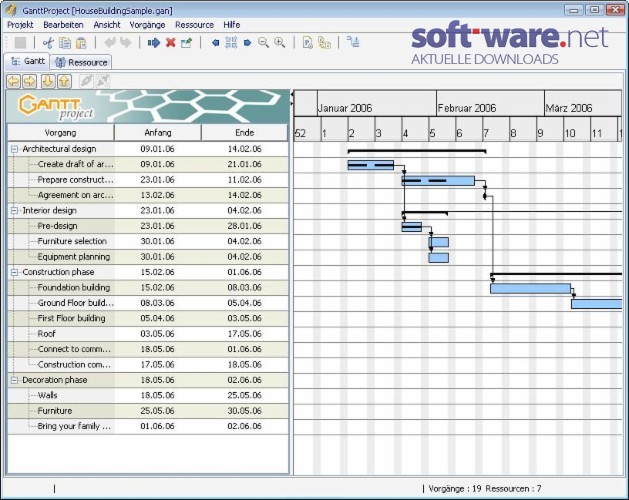
Task: Select the First Floor building task row
Action: pos(148,318)
